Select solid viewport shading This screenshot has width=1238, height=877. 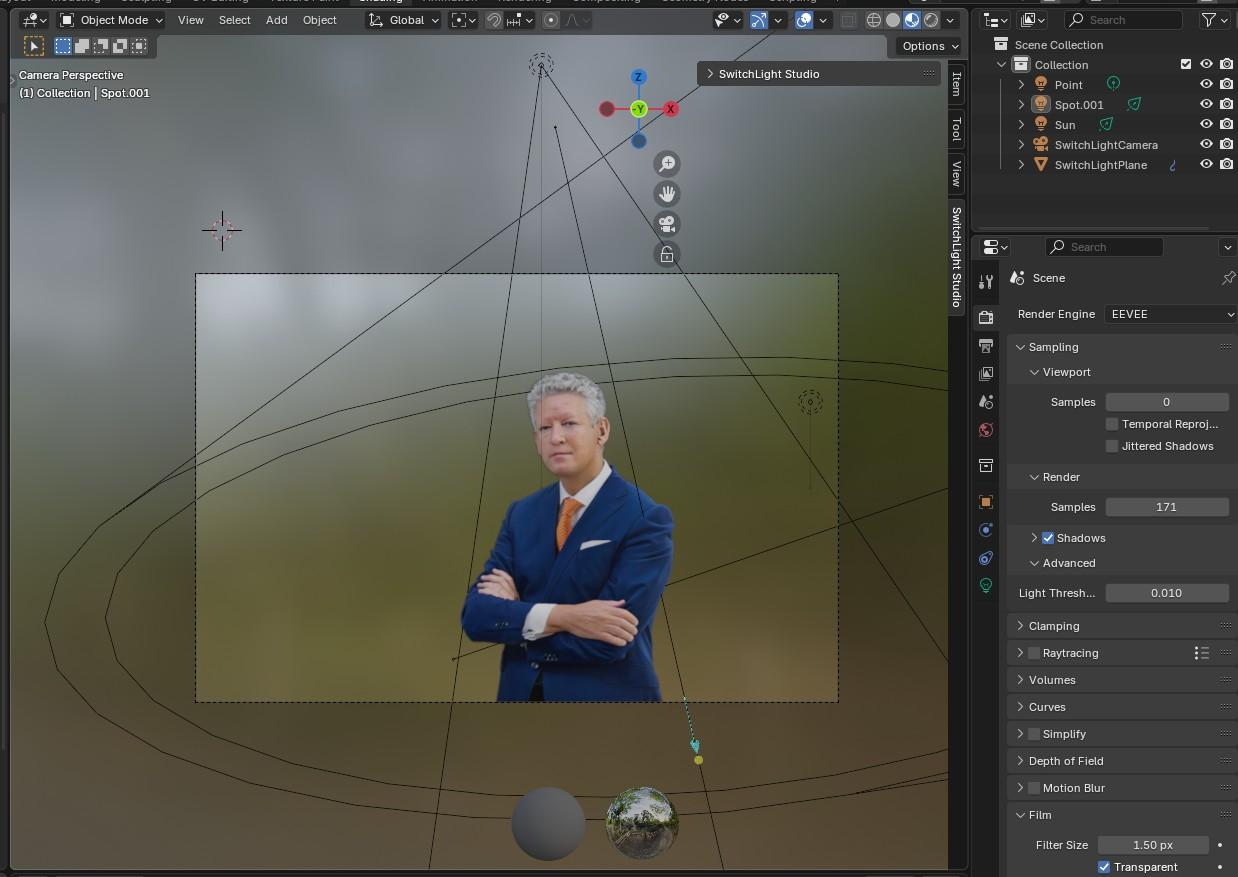click(893, 20)
